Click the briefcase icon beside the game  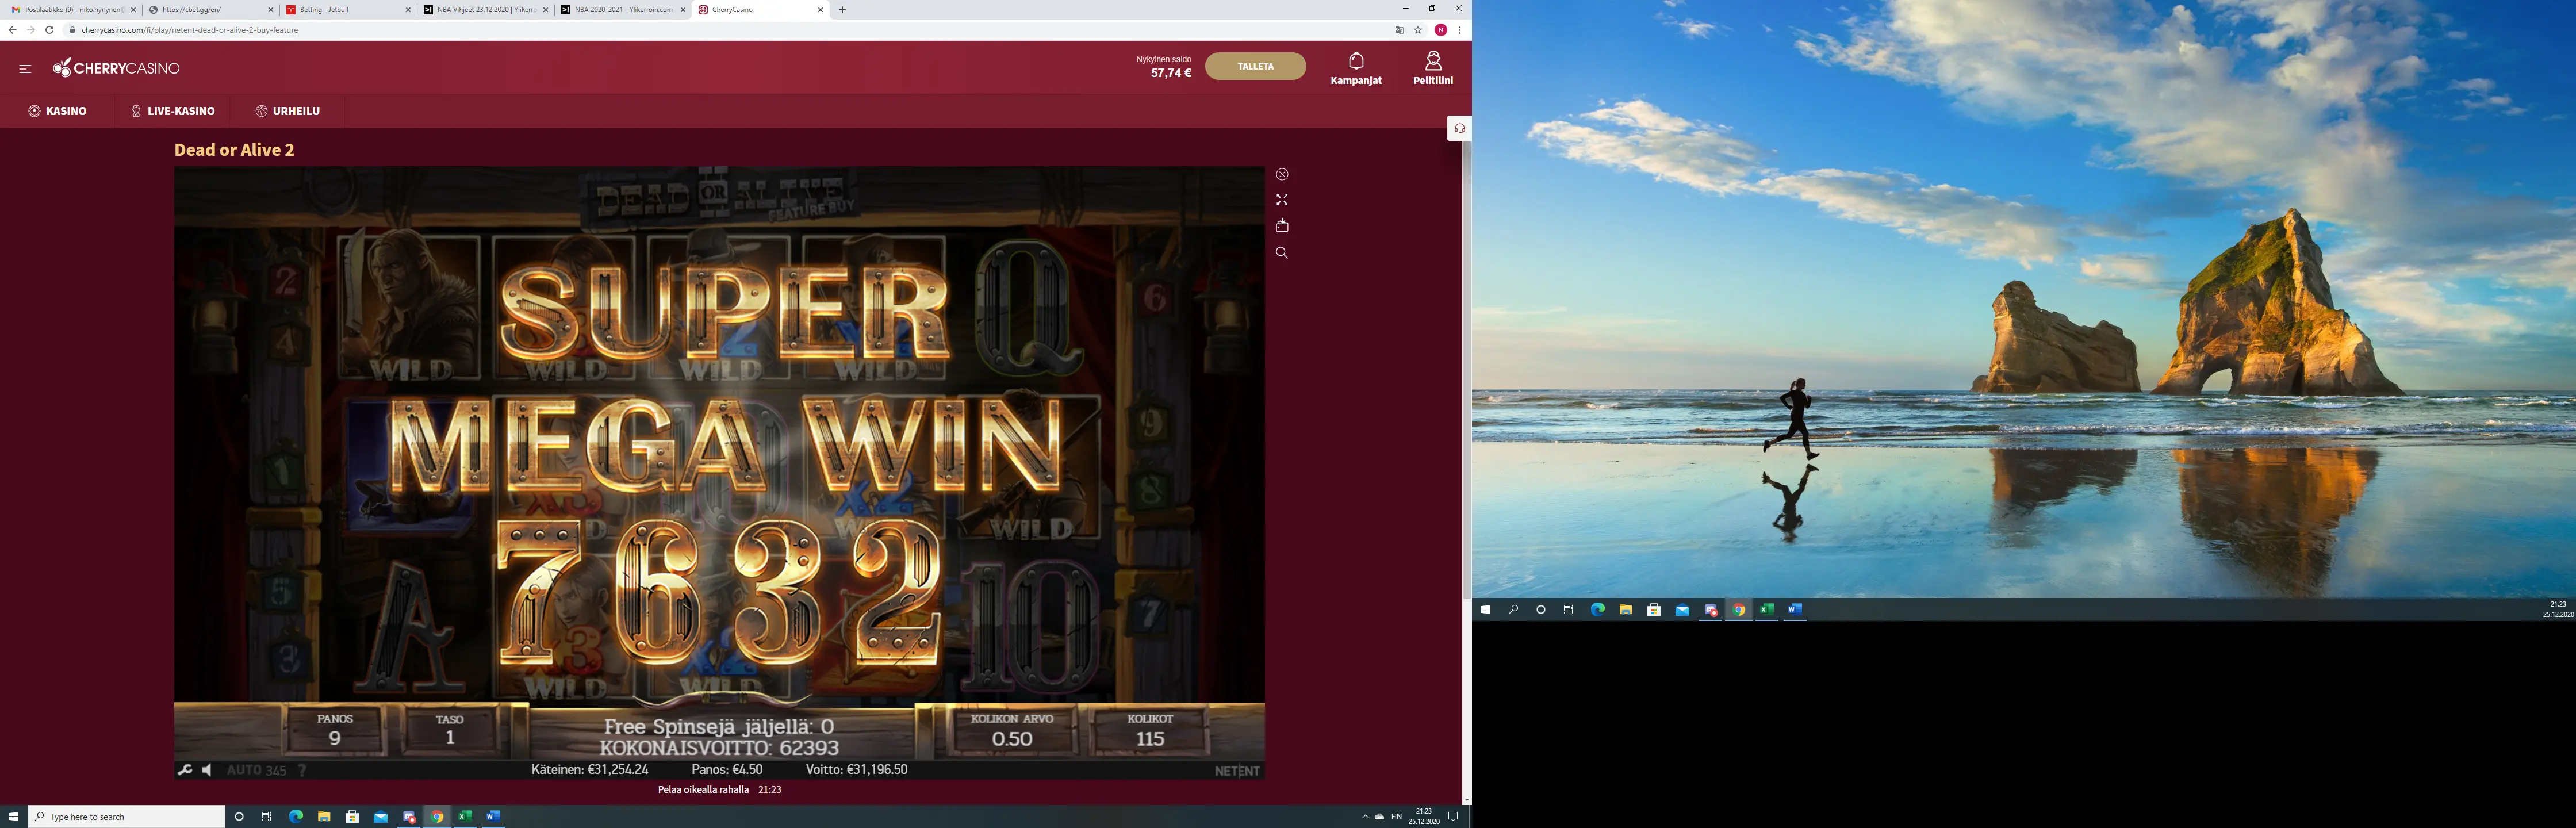[x=1282, y=226]
